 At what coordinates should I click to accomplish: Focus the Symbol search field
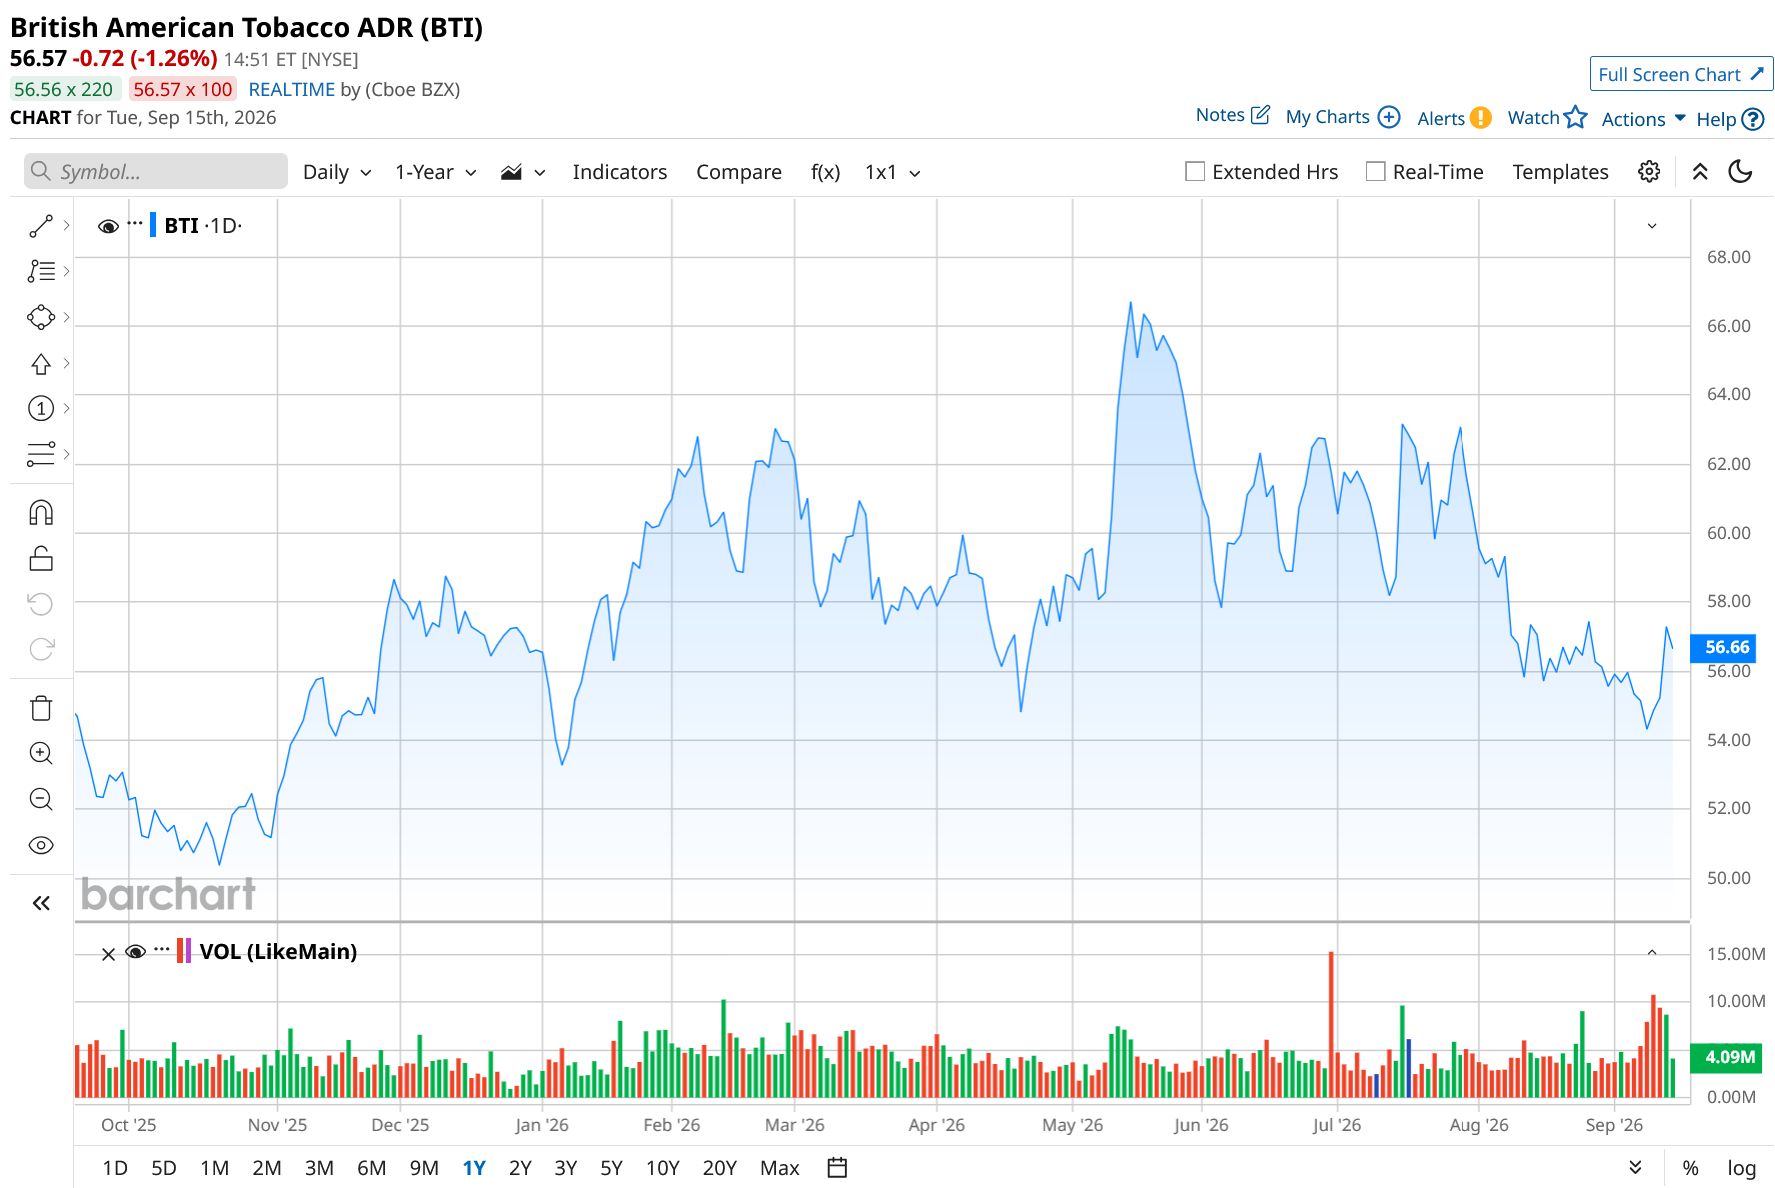pos(156,172)
